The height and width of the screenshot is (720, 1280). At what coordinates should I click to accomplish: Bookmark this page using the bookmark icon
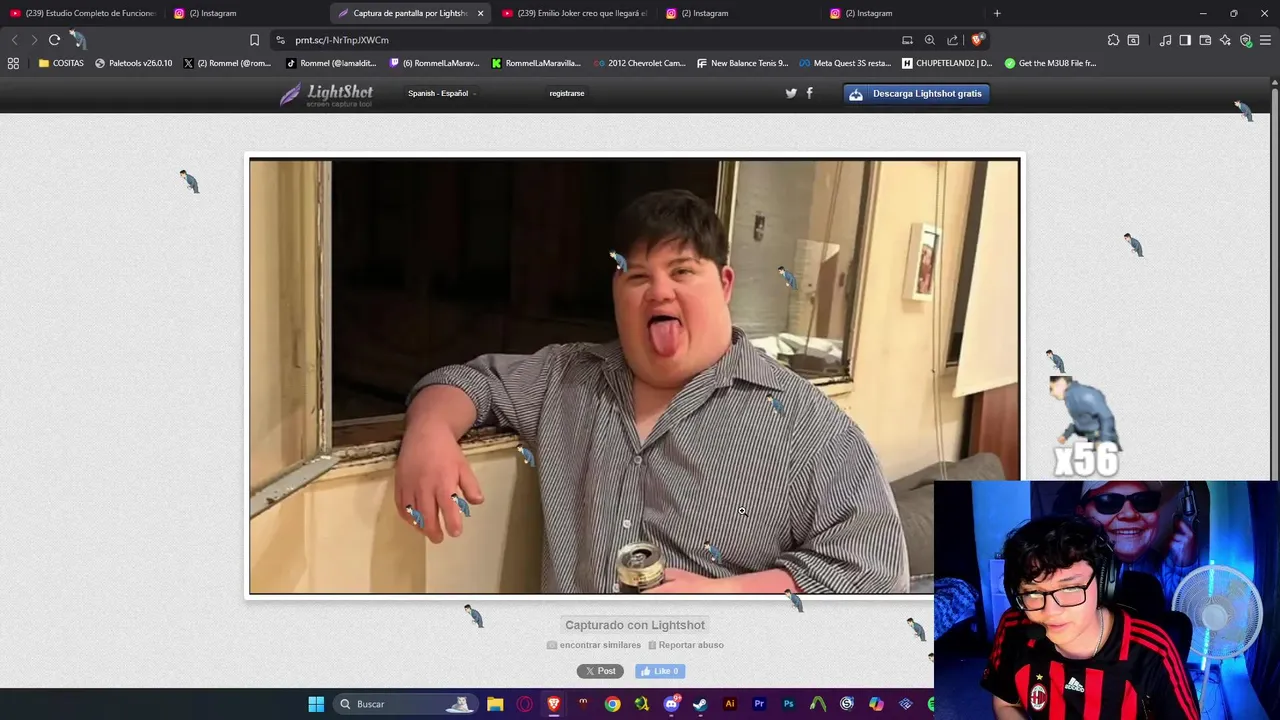[x=254, y=40]
